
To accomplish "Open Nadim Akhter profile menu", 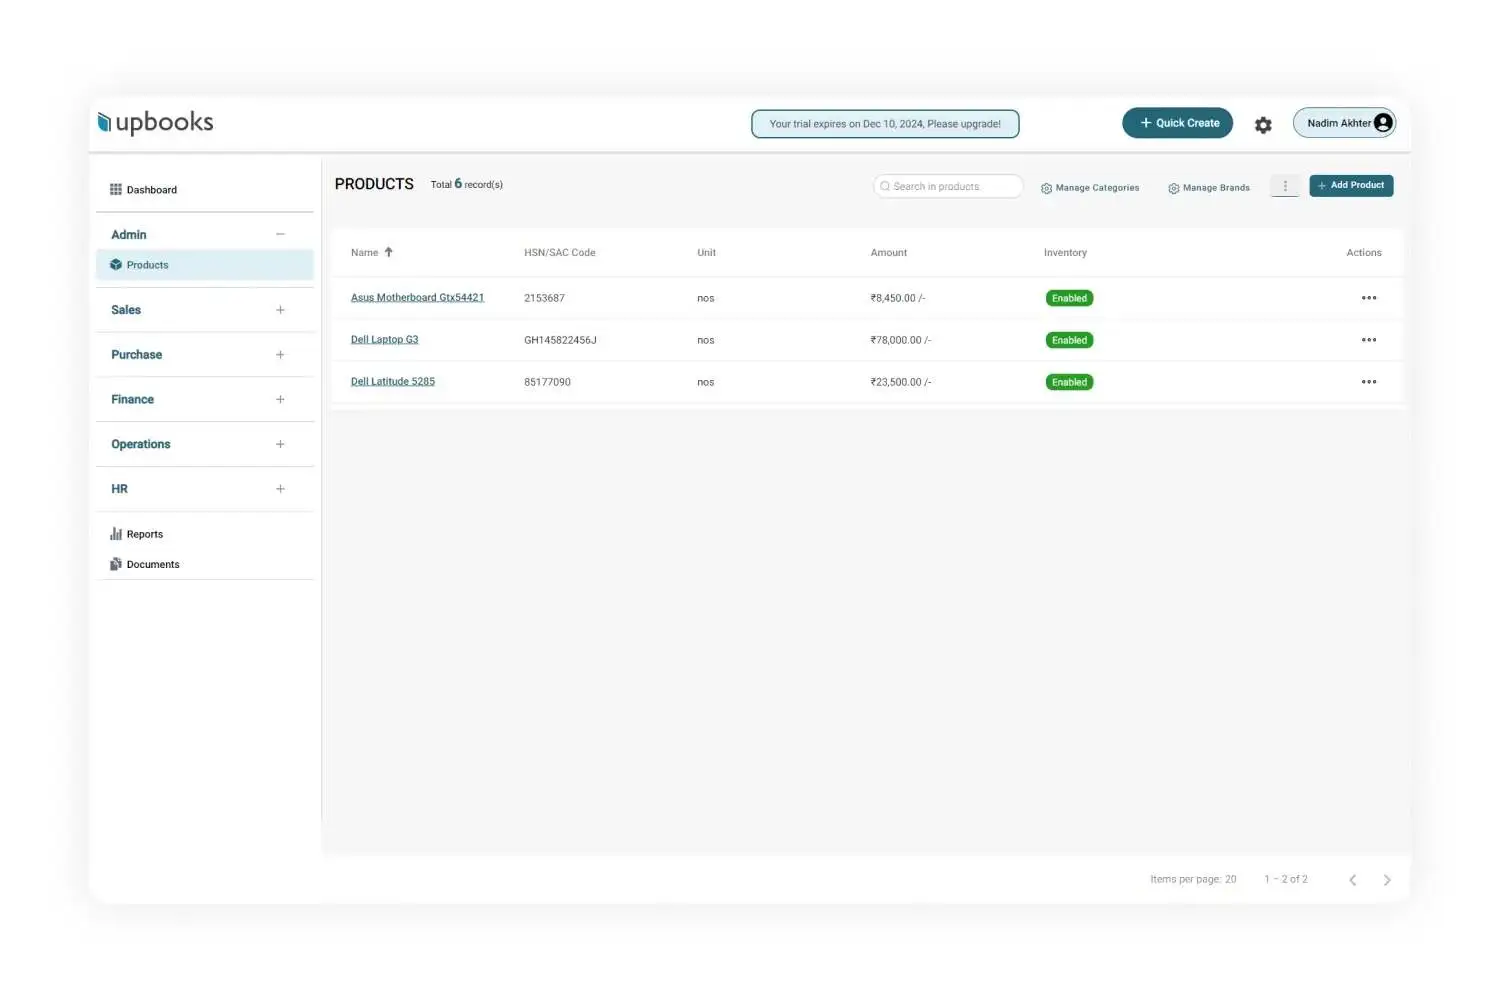I will [x=1344, y=123].
